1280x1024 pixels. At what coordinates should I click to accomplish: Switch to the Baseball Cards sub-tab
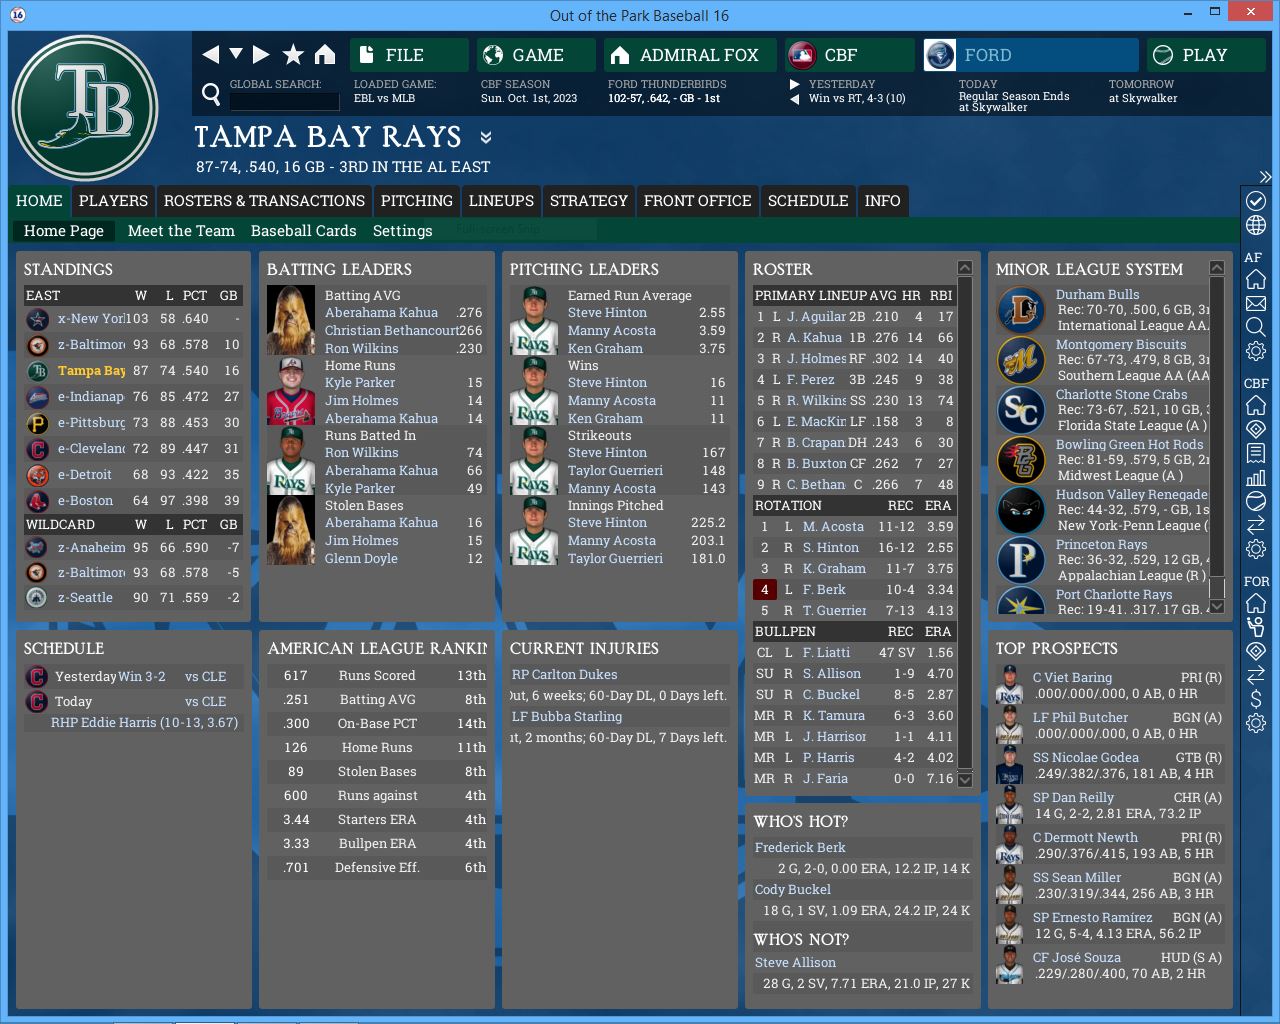303,231
